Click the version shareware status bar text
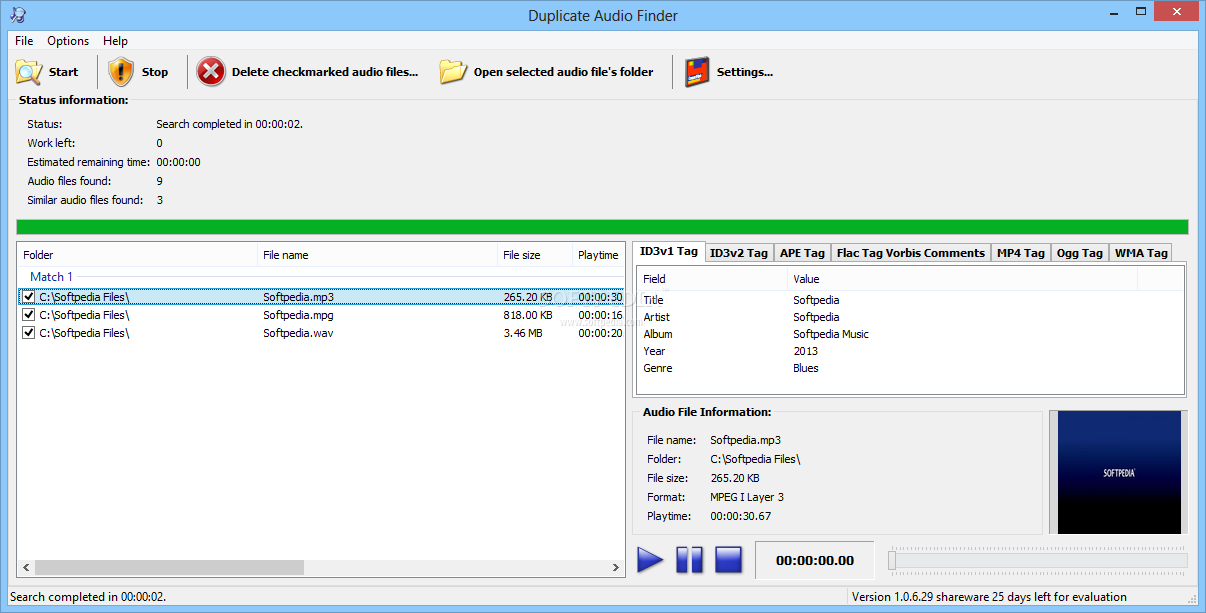 989,597
